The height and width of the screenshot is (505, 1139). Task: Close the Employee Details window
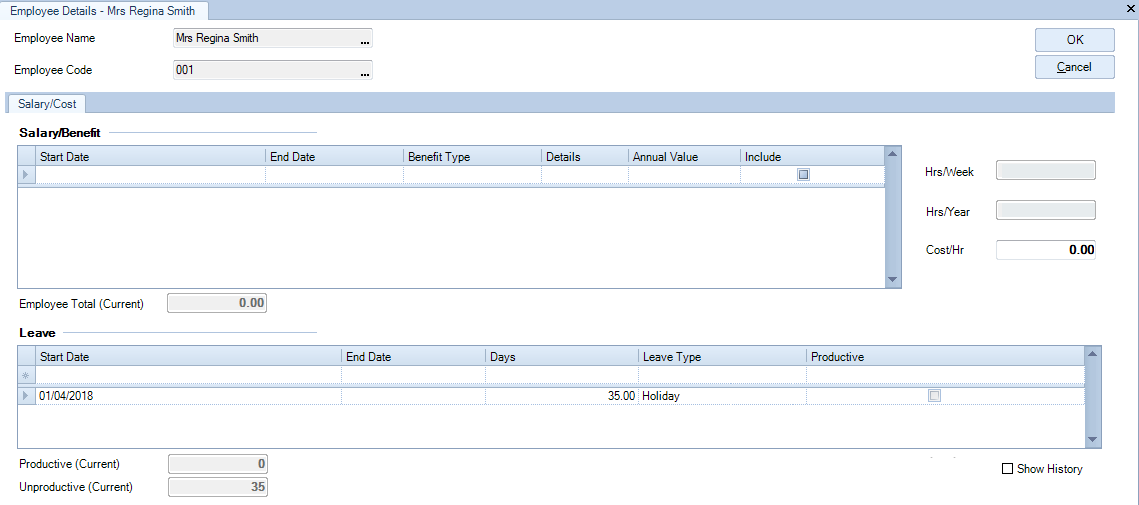coord(1131,7)
